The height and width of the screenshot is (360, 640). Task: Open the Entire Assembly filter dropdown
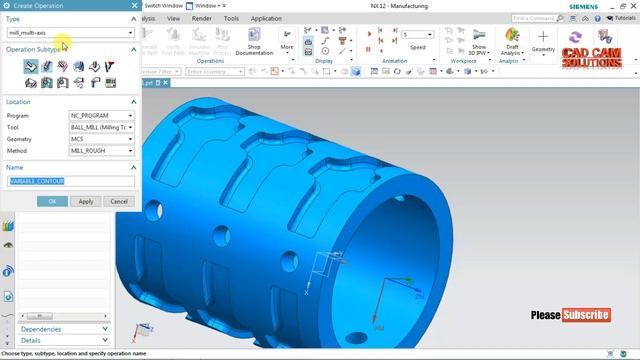(215, 72)
